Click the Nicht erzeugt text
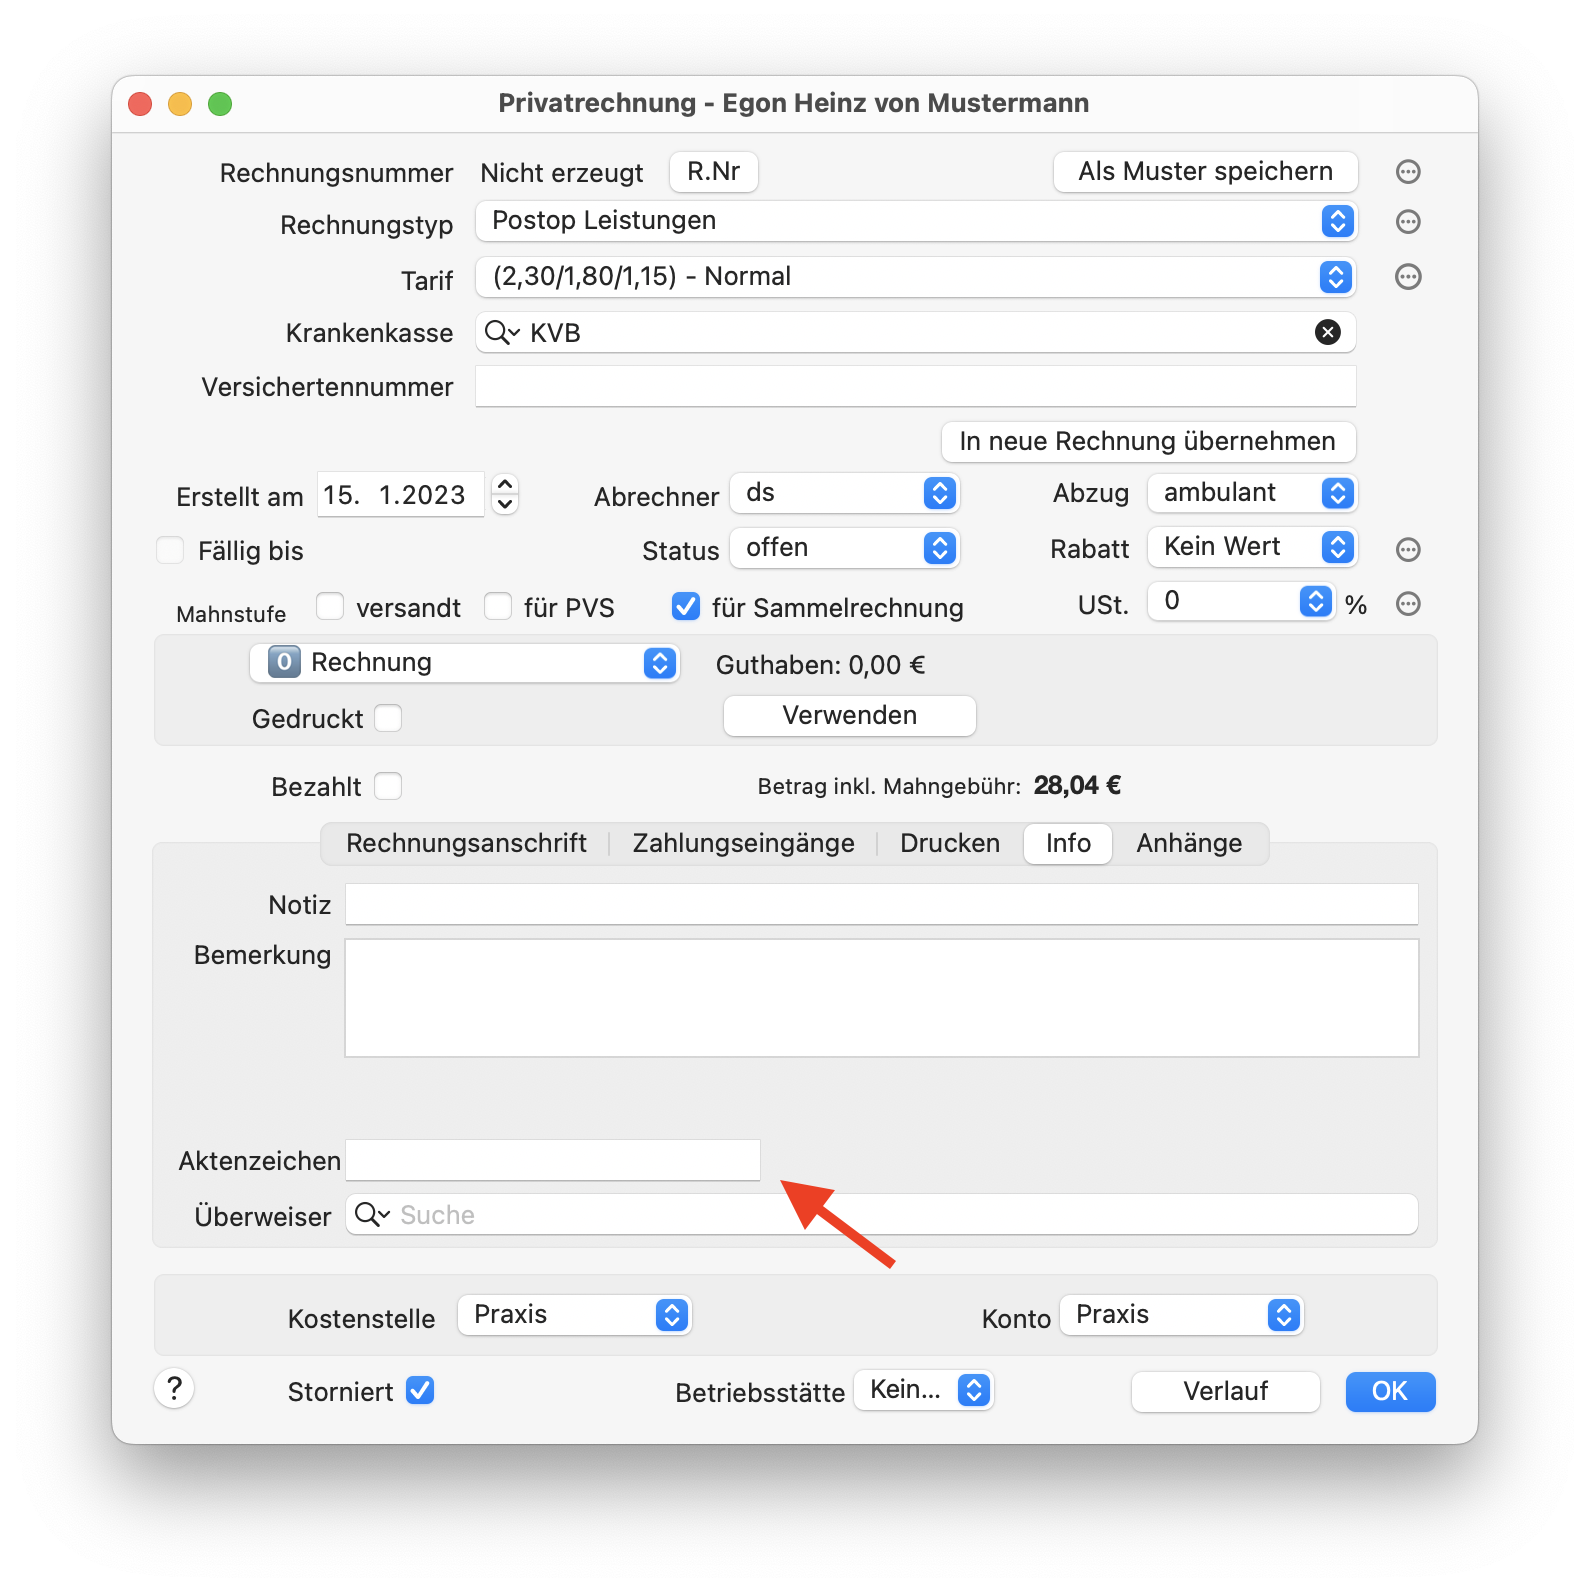The image size is (1590, 1592). (x=562, y=173)
